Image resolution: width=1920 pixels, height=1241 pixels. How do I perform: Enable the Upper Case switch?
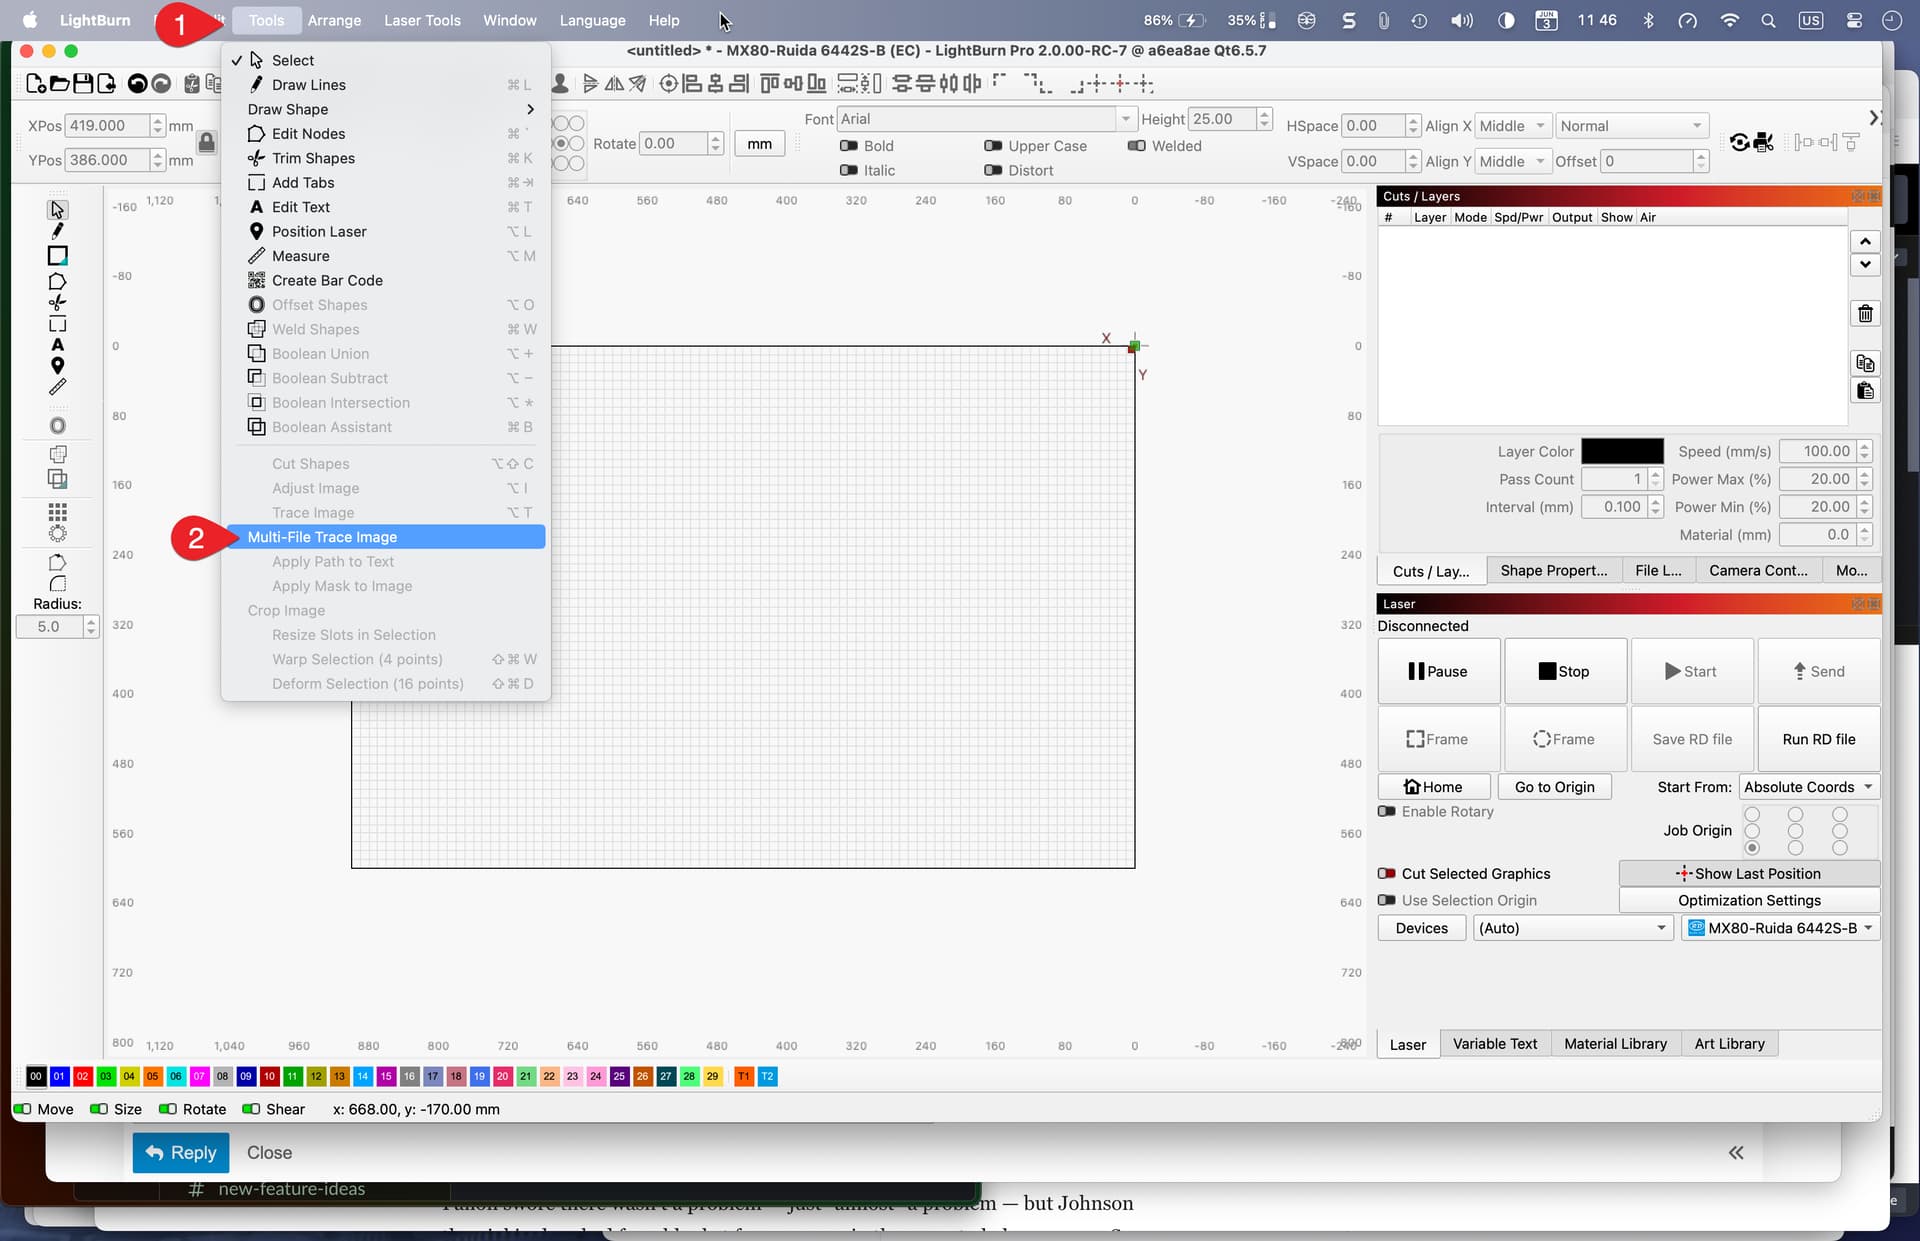coord(993,146)
